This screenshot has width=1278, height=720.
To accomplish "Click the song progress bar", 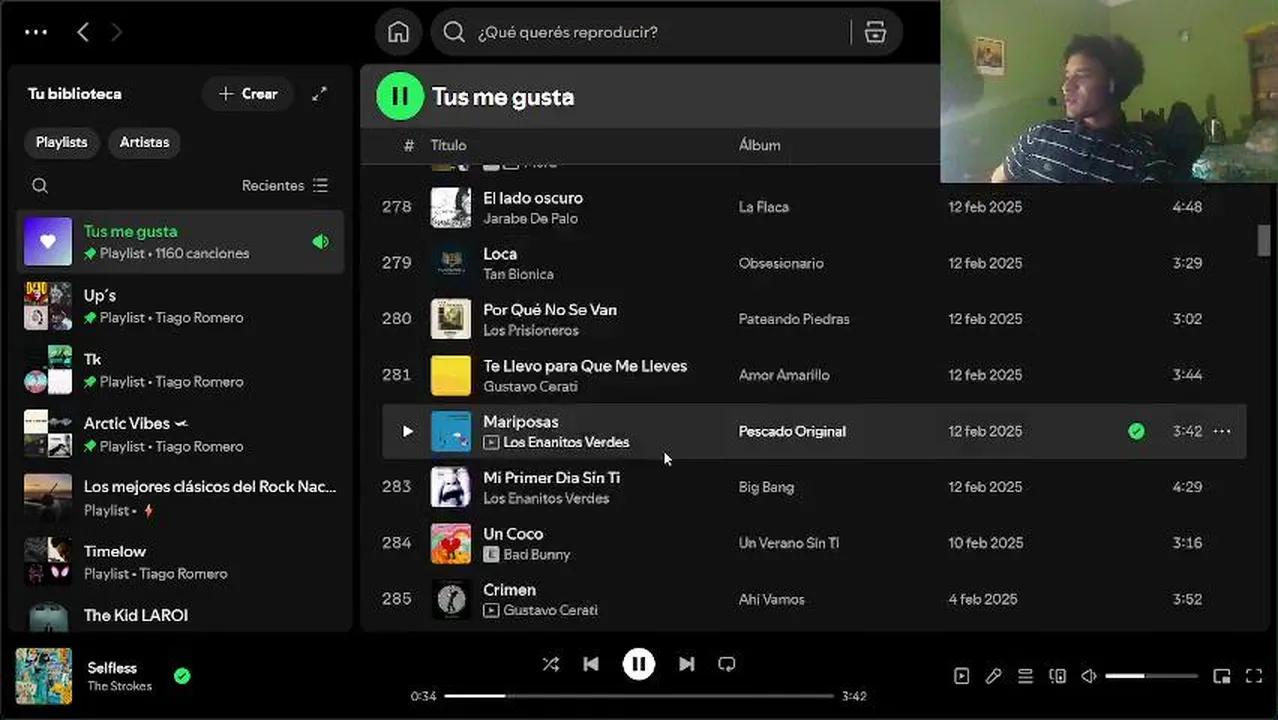I will (x=639, y=696).
